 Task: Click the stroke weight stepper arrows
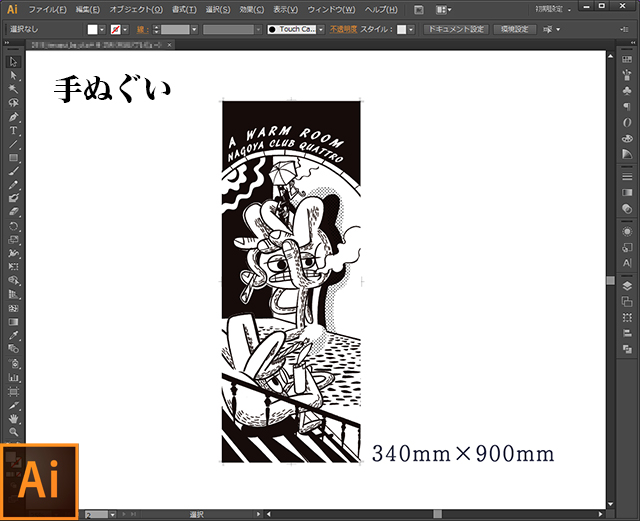[156, 29]
